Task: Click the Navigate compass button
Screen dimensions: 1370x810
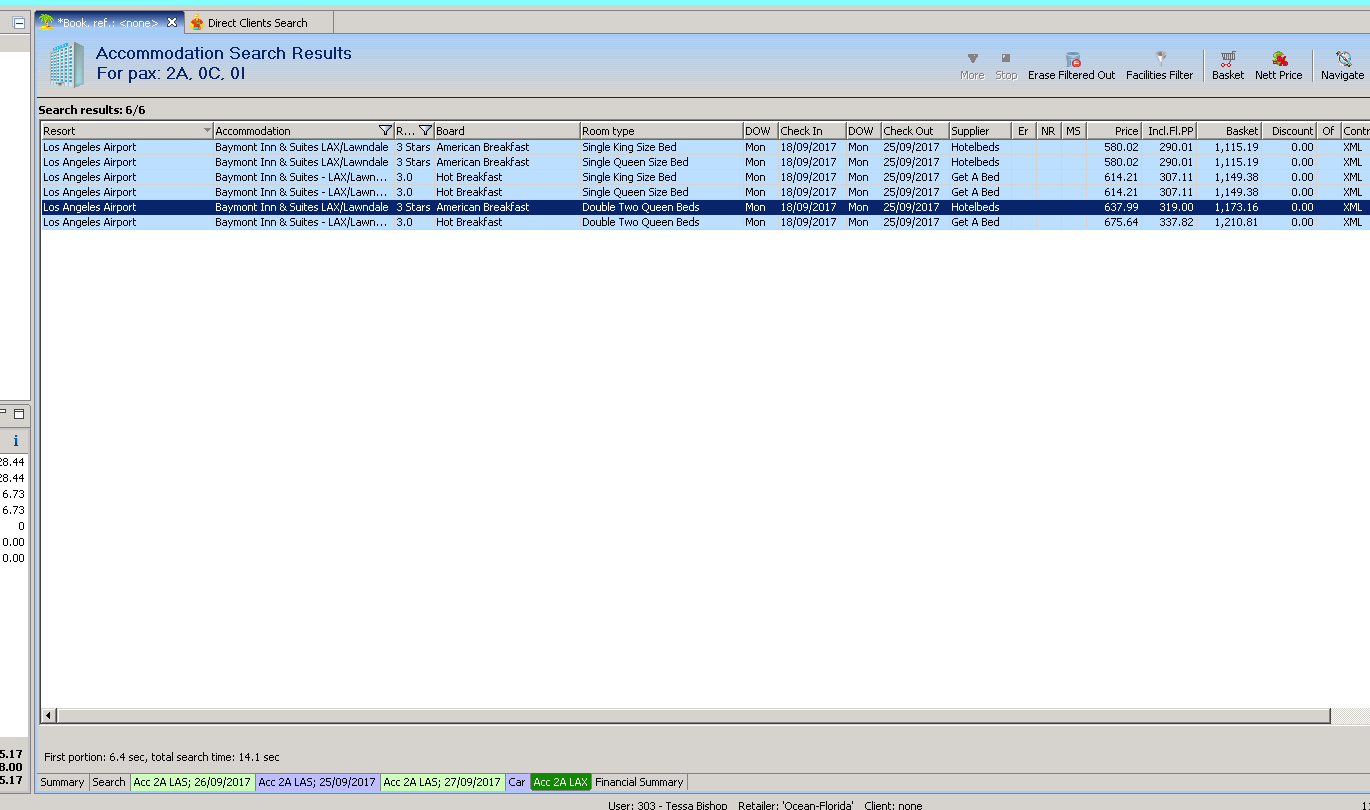Action: [1342, 66]
